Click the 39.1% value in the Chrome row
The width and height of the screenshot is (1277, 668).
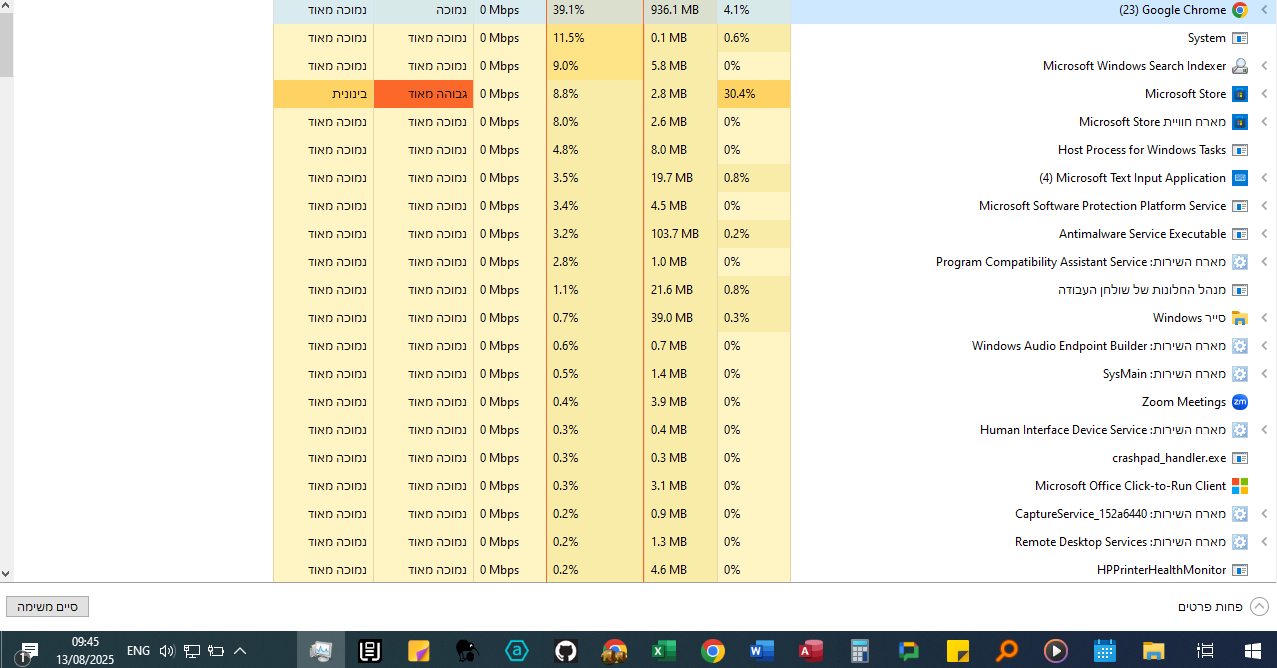tap(596, 10)
